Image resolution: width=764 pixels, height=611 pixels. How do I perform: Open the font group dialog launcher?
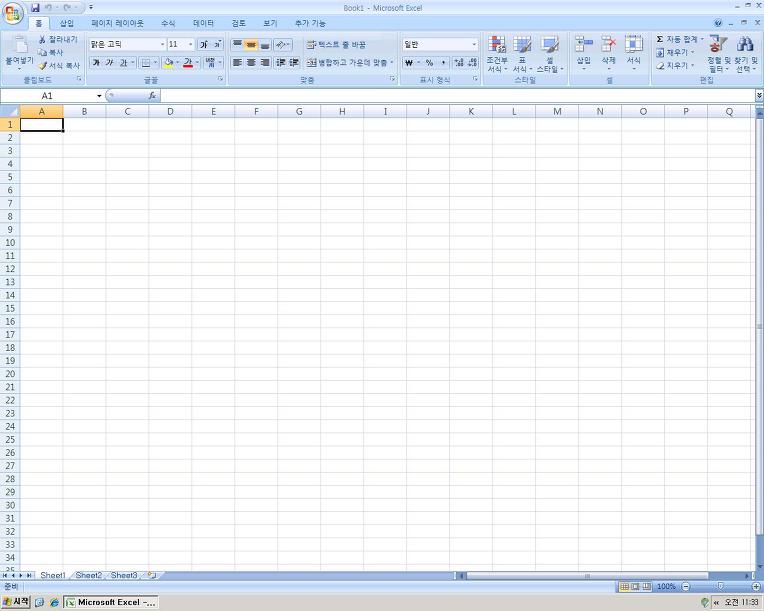point(220,78)
